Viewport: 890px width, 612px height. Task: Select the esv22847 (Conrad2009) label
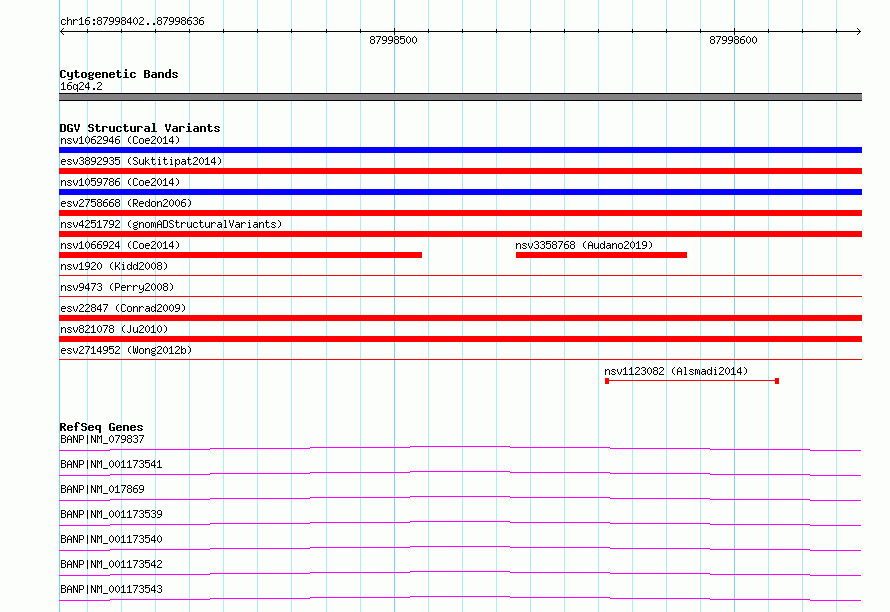(123, 308)
